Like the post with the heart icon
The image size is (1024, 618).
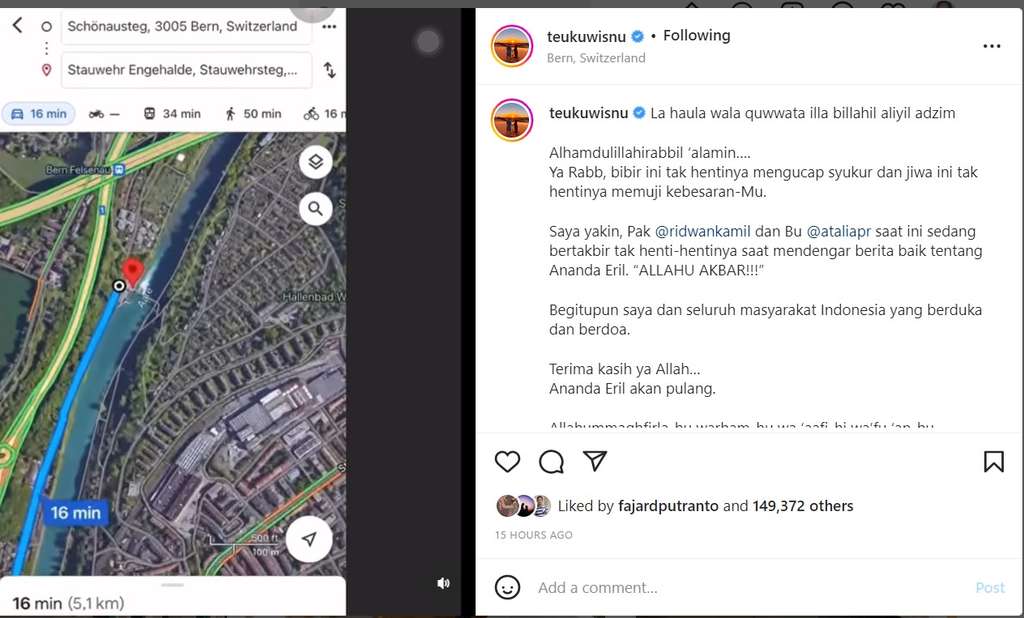click(507, 461)
